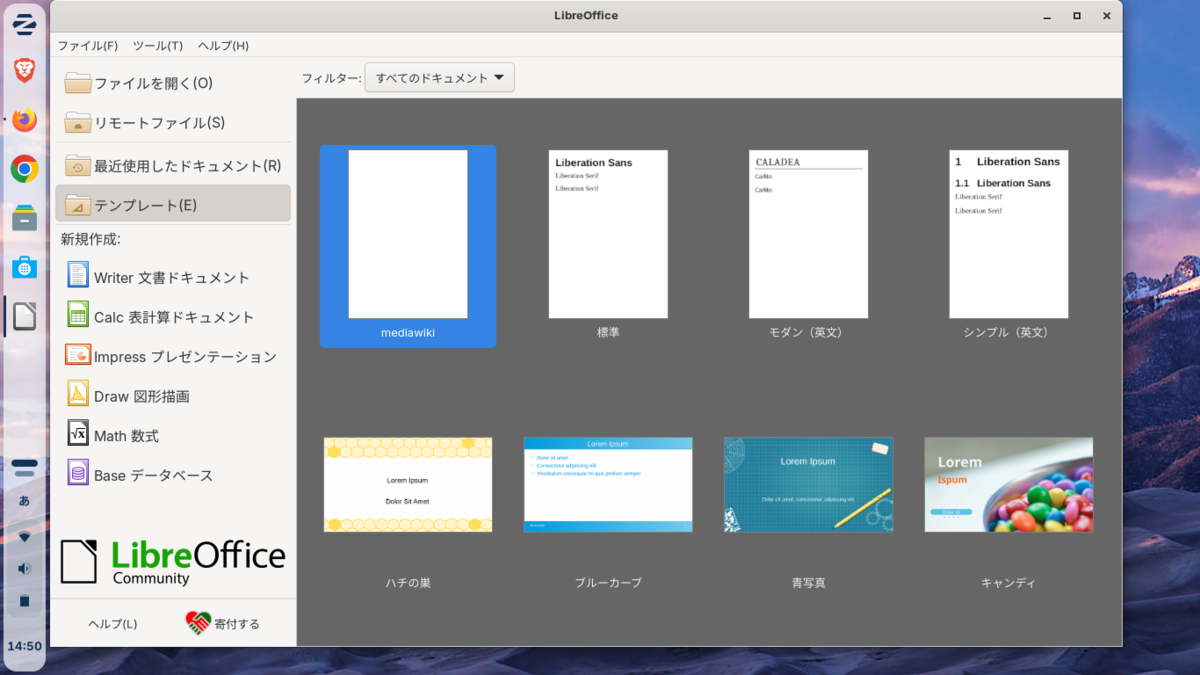Create a new Calc 表計算ドキュメント
Viewport: 1200px width, 675px height.
(173, 316)
